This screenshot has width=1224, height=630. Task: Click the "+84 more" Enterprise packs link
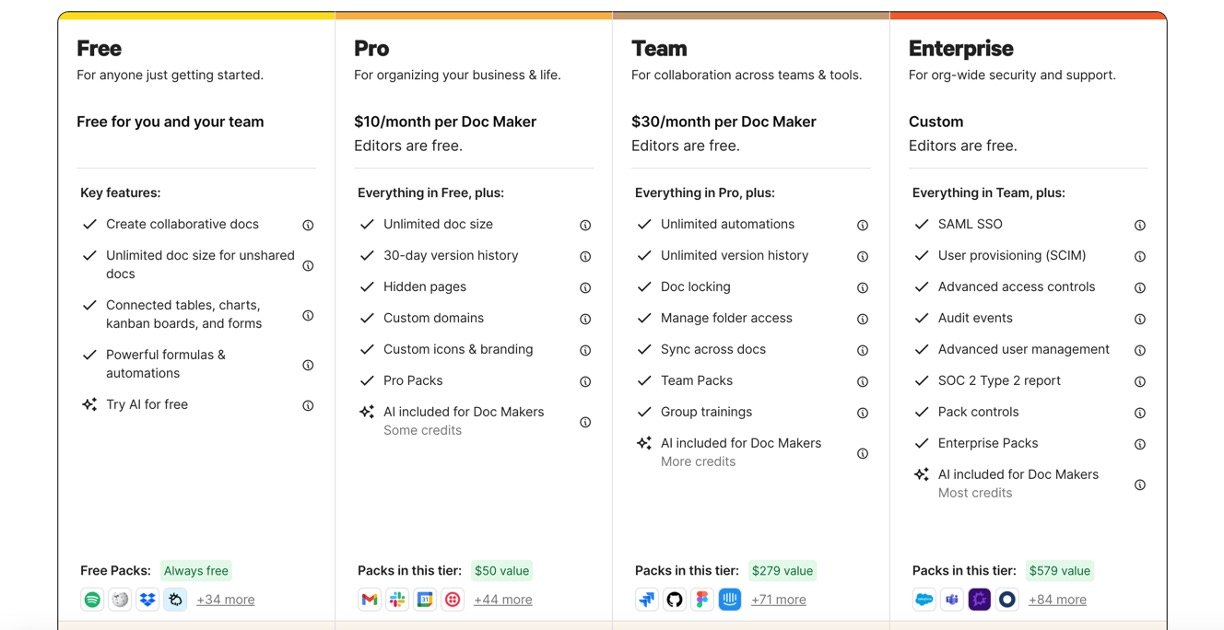(1057, 600)
